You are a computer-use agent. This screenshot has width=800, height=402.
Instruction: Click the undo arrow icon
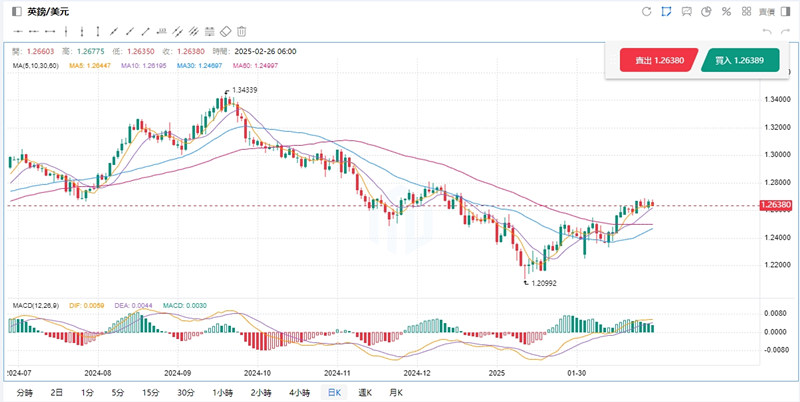[x=766, y=32]
